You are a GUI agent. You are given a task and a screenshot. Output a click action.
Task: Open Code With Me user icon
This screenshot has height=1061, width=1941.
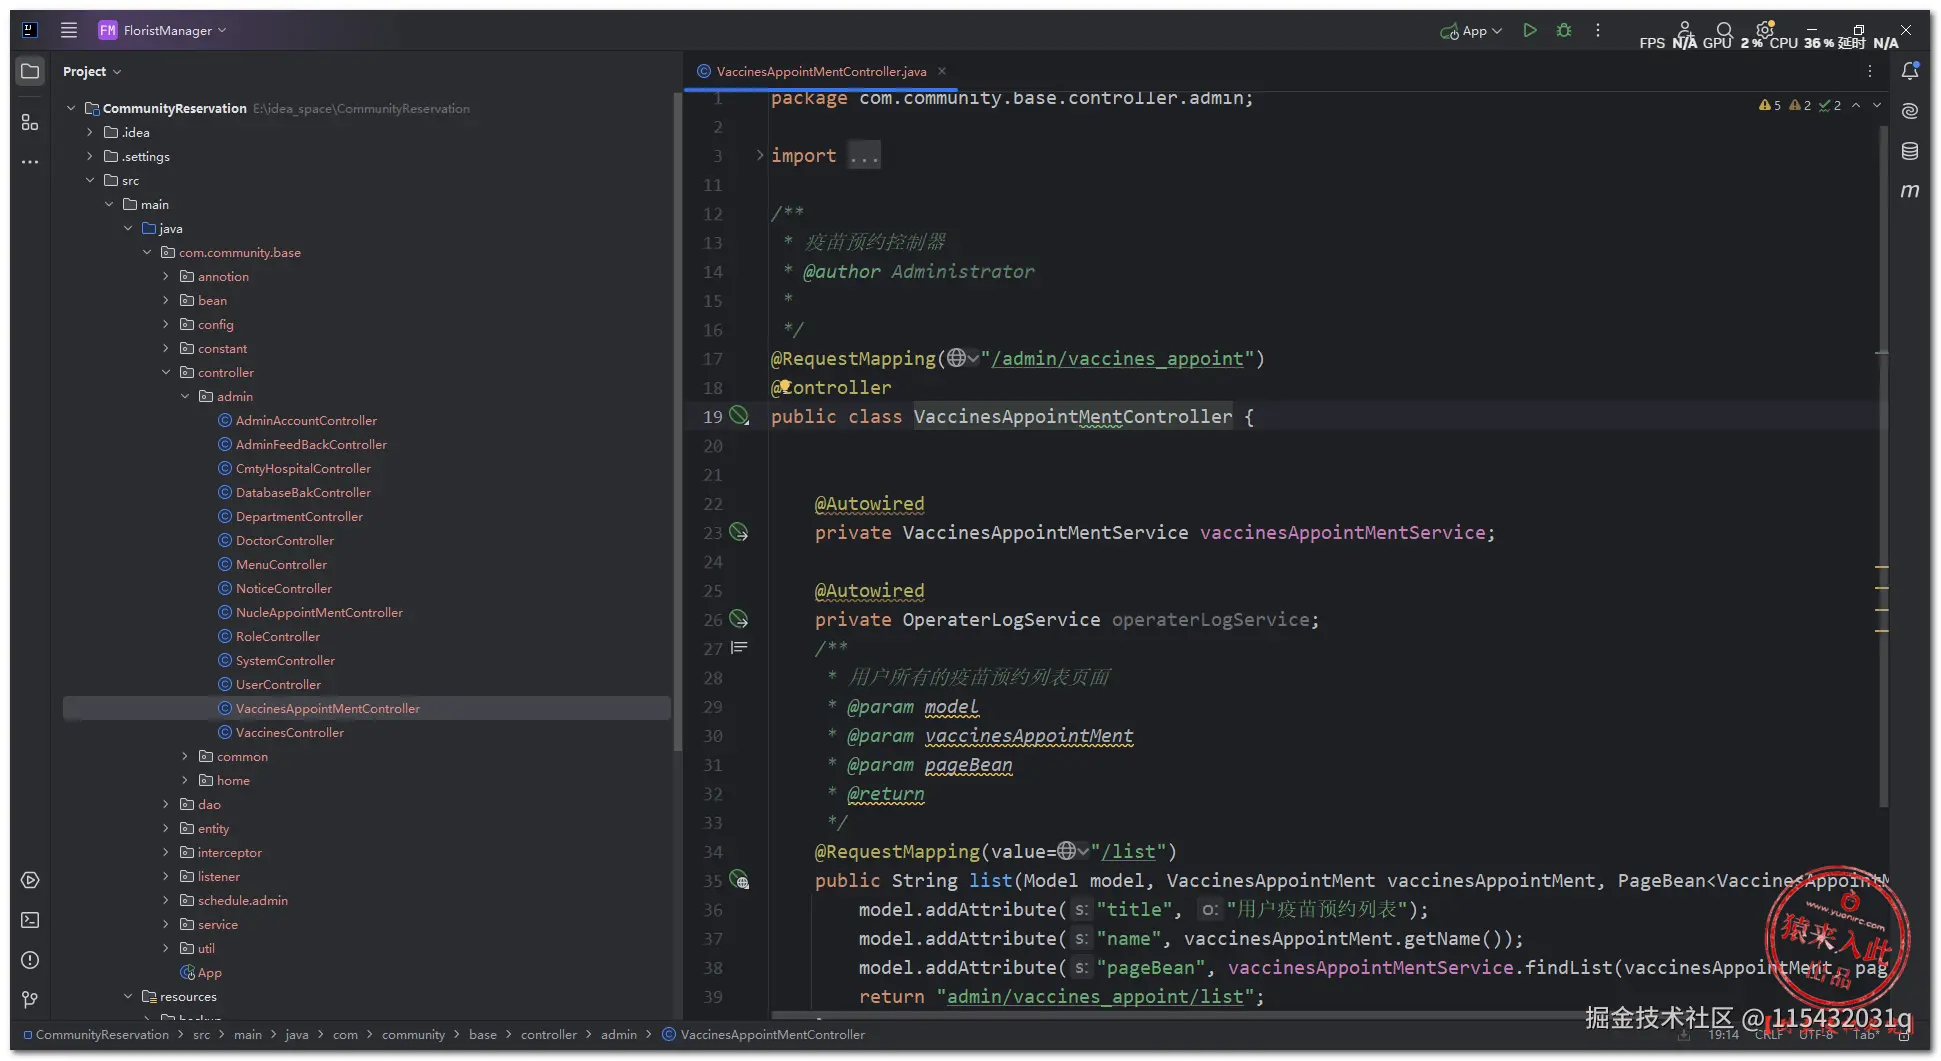(x=1685, y=30)
